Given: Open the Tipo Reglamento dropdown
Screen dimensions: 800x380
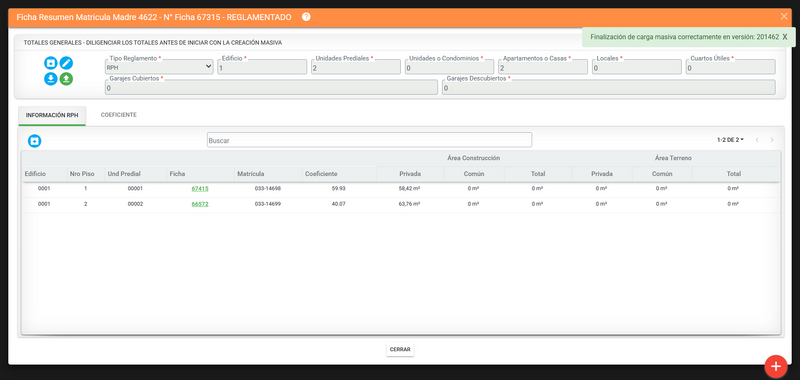Looking at the screenshot, I should [x=159, y=67].
